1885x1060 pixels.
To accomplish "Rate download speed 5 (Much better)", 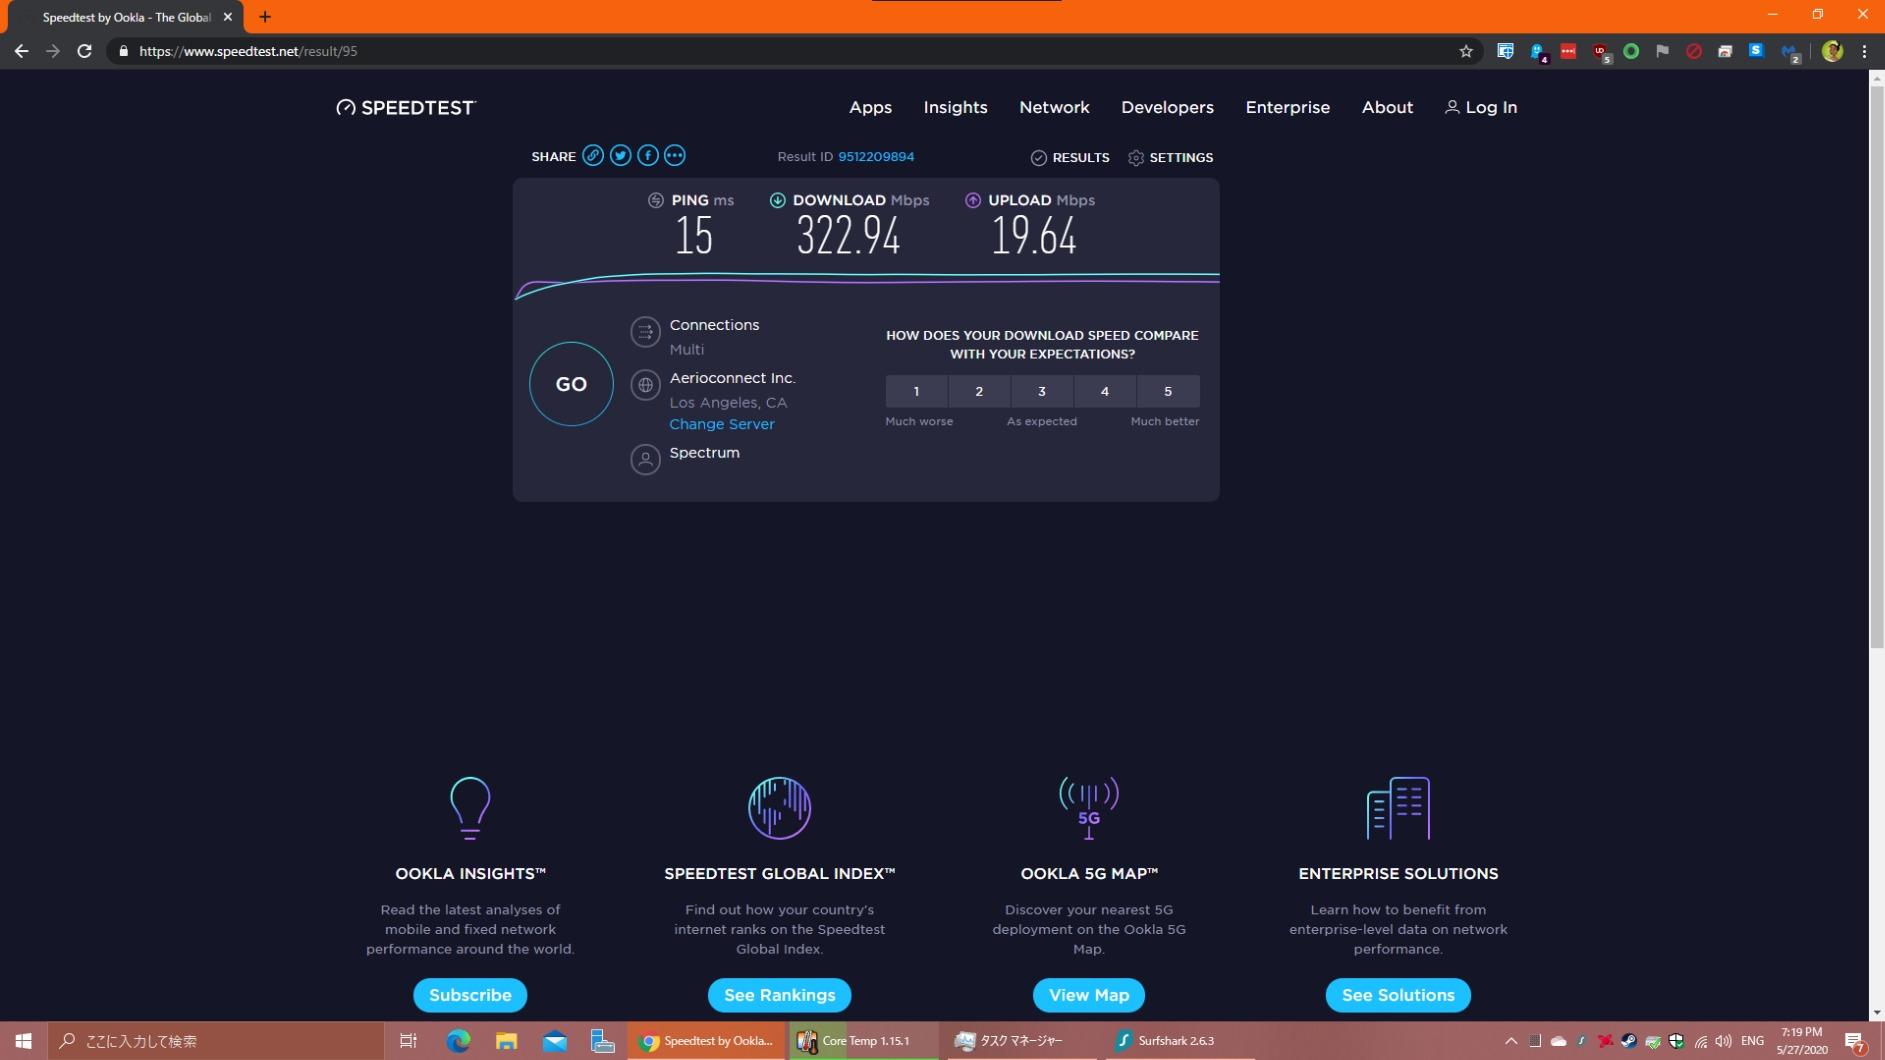I will (1168, 392).
